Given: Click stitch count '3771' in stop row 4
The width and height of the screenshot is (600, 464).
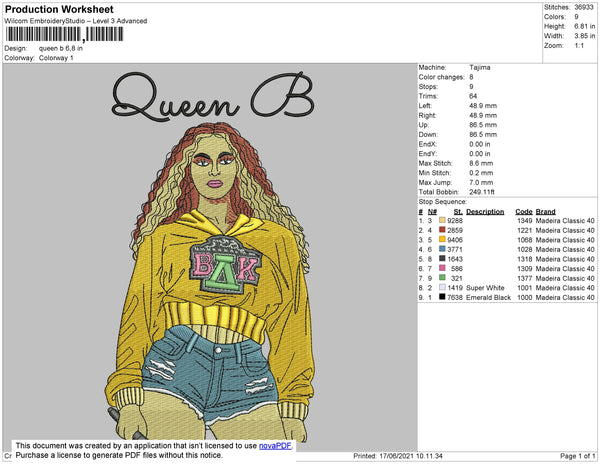Looking at the screenshot, I should click(x=455, y=249).
